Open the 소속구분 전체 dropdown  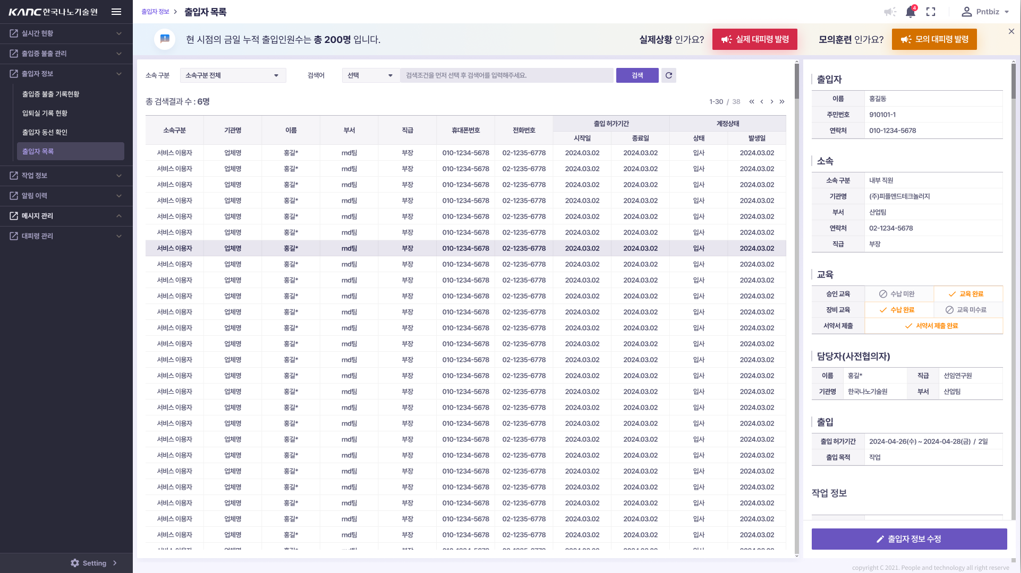coord(232,75)
